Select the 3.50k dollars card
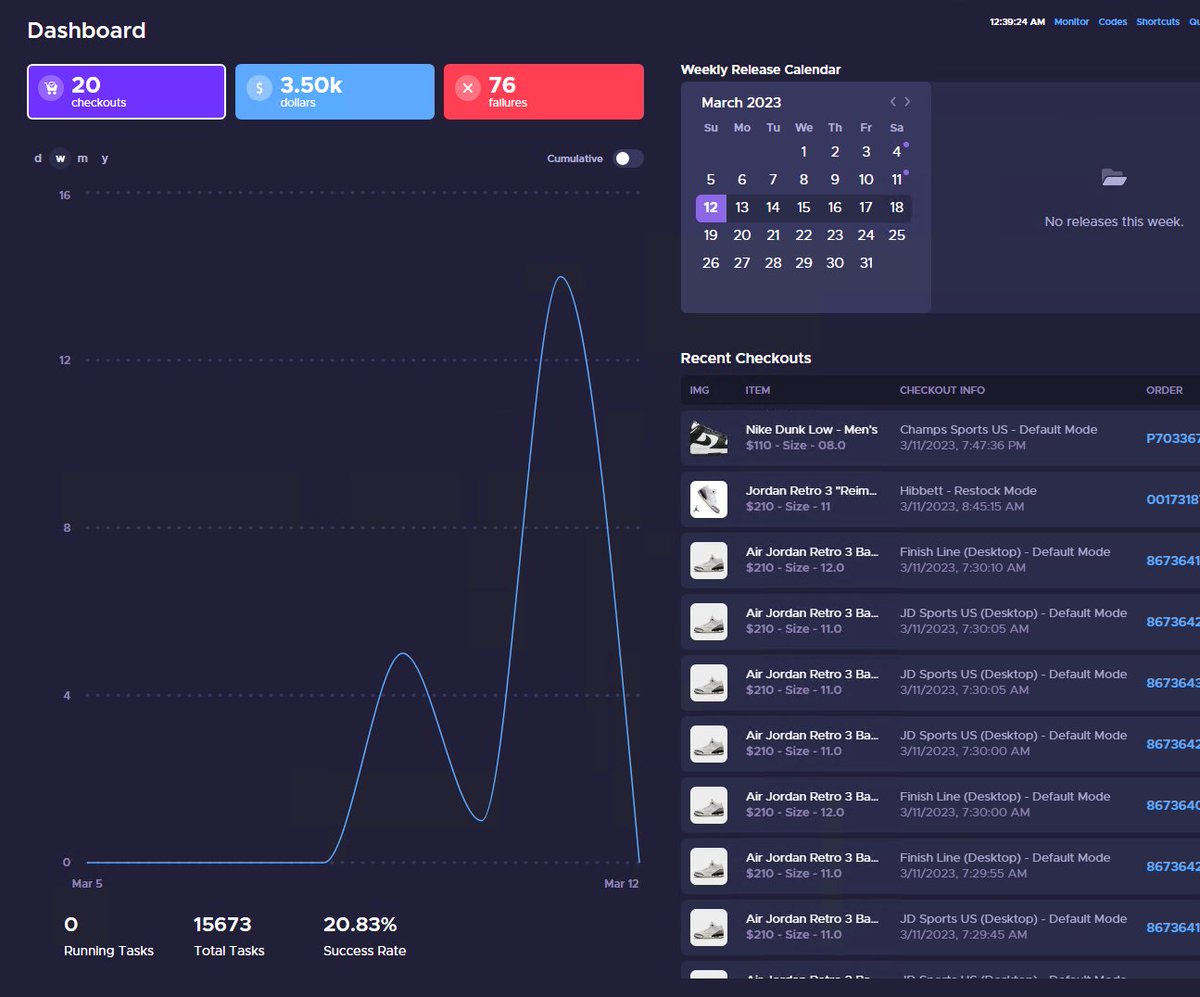1200x997 pixels. [x=335, y=92]
